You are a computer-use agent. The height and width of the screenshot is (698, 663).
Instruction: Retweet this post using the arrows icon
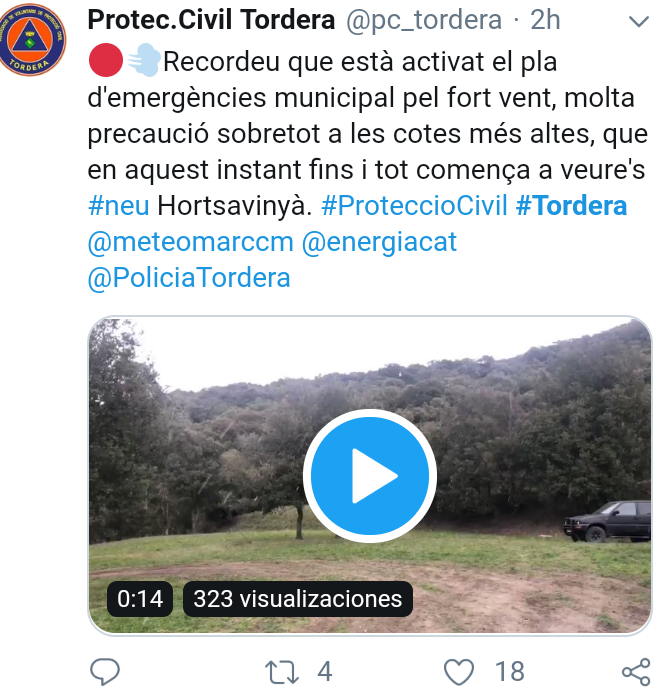pos(281,672)
